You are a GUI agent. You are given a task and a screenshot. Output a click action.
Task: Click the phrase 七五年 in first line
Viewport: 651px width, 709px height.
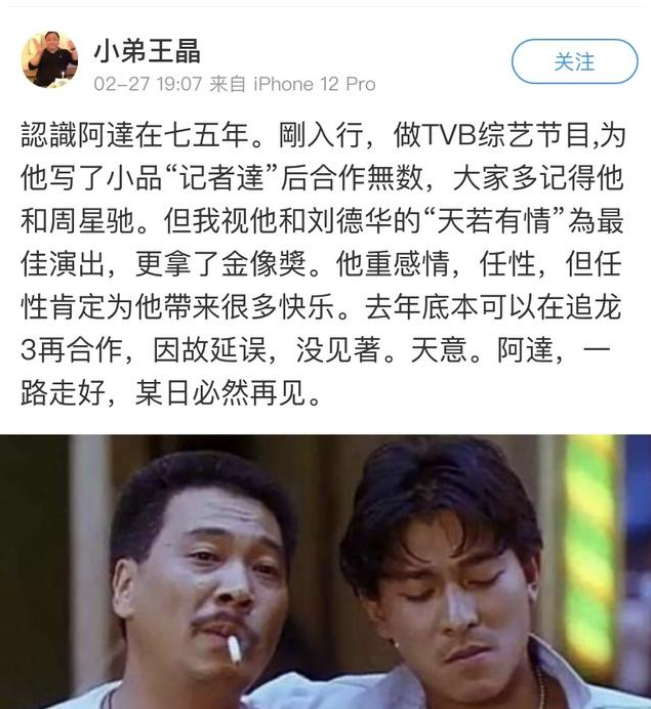(x=207, y=135)
